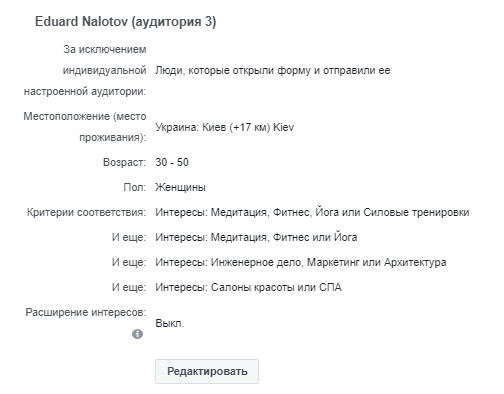Click the Пол label
Screen dimensions: 504x394
click(135, 187)
